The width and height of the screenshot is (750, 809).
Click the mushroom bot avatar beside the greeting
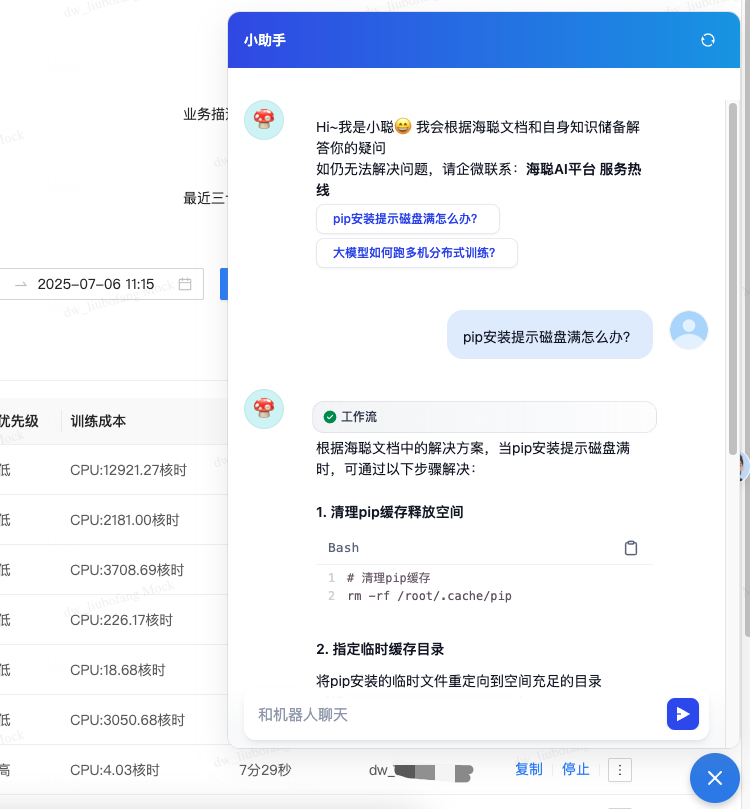coord(264,119)
